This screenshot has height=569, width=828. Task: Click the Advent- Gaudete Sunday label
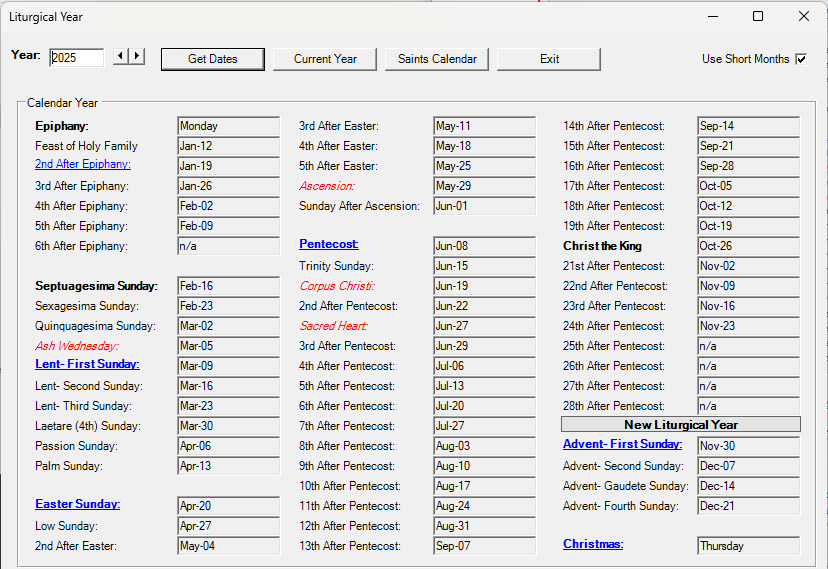coord(626,486)
